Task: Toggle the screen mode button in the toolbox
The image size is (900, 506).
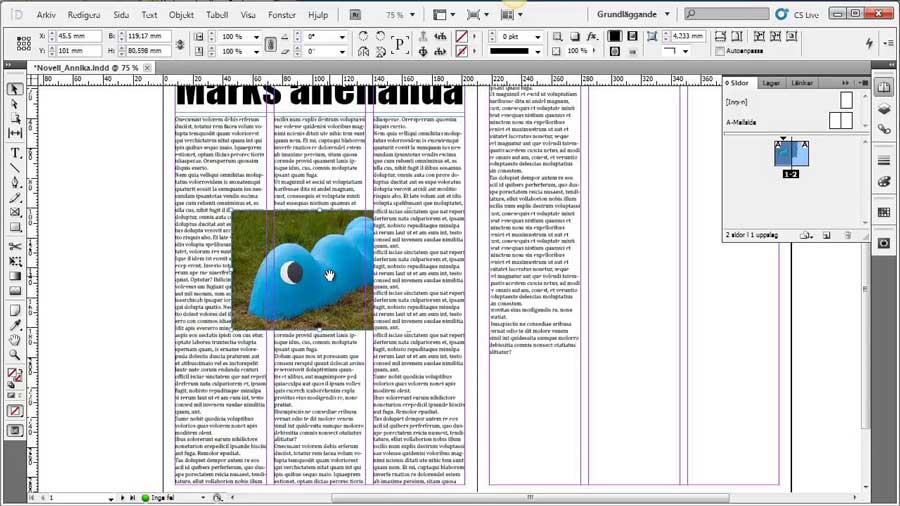Action: point(15,430)
